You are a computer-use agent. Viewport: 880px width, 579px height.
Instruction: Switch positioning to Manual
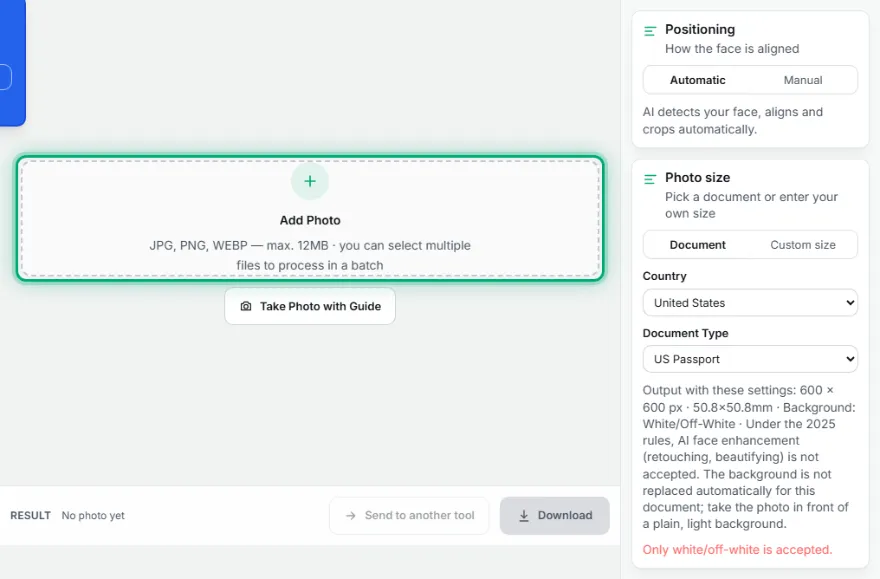[803, 80]
